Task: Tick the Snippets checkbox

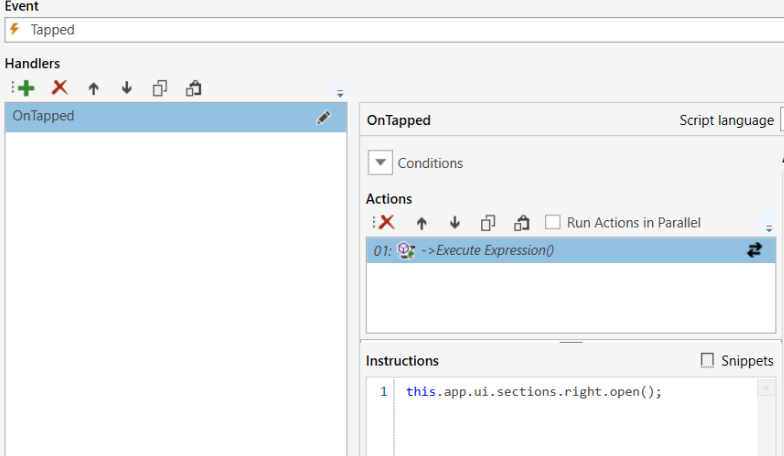Action: tap(708, 360)
